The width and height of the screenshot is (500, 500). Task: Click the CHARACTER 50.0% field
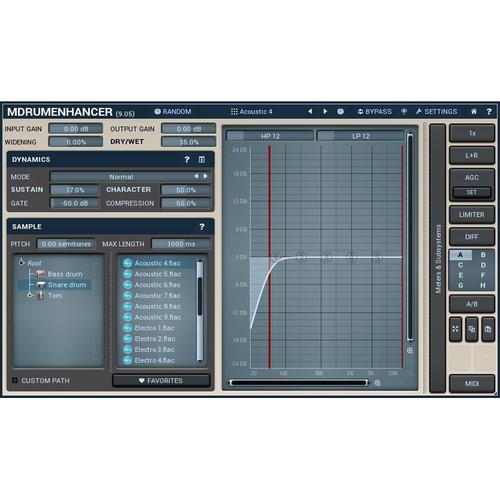(x=186, y=190)
